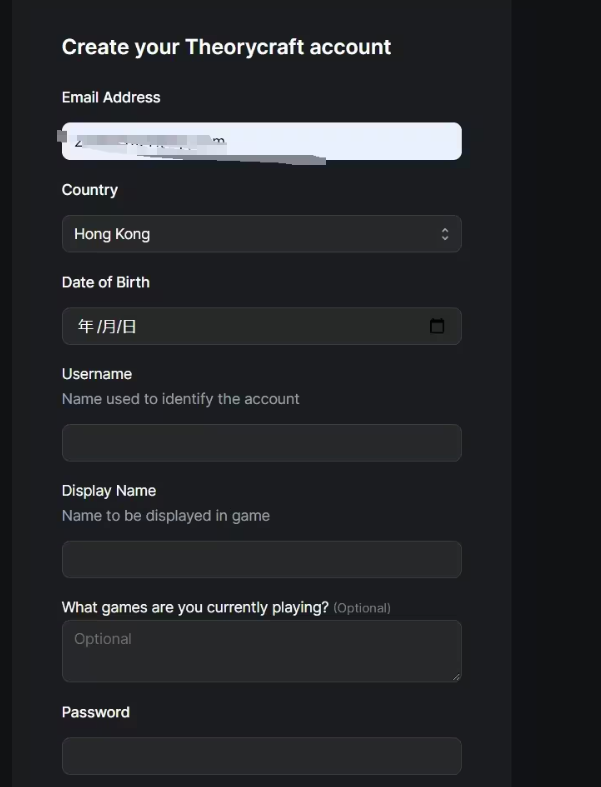Click the Password label
The height and width of the screenshot is (787, 601).
pos(96,712)
